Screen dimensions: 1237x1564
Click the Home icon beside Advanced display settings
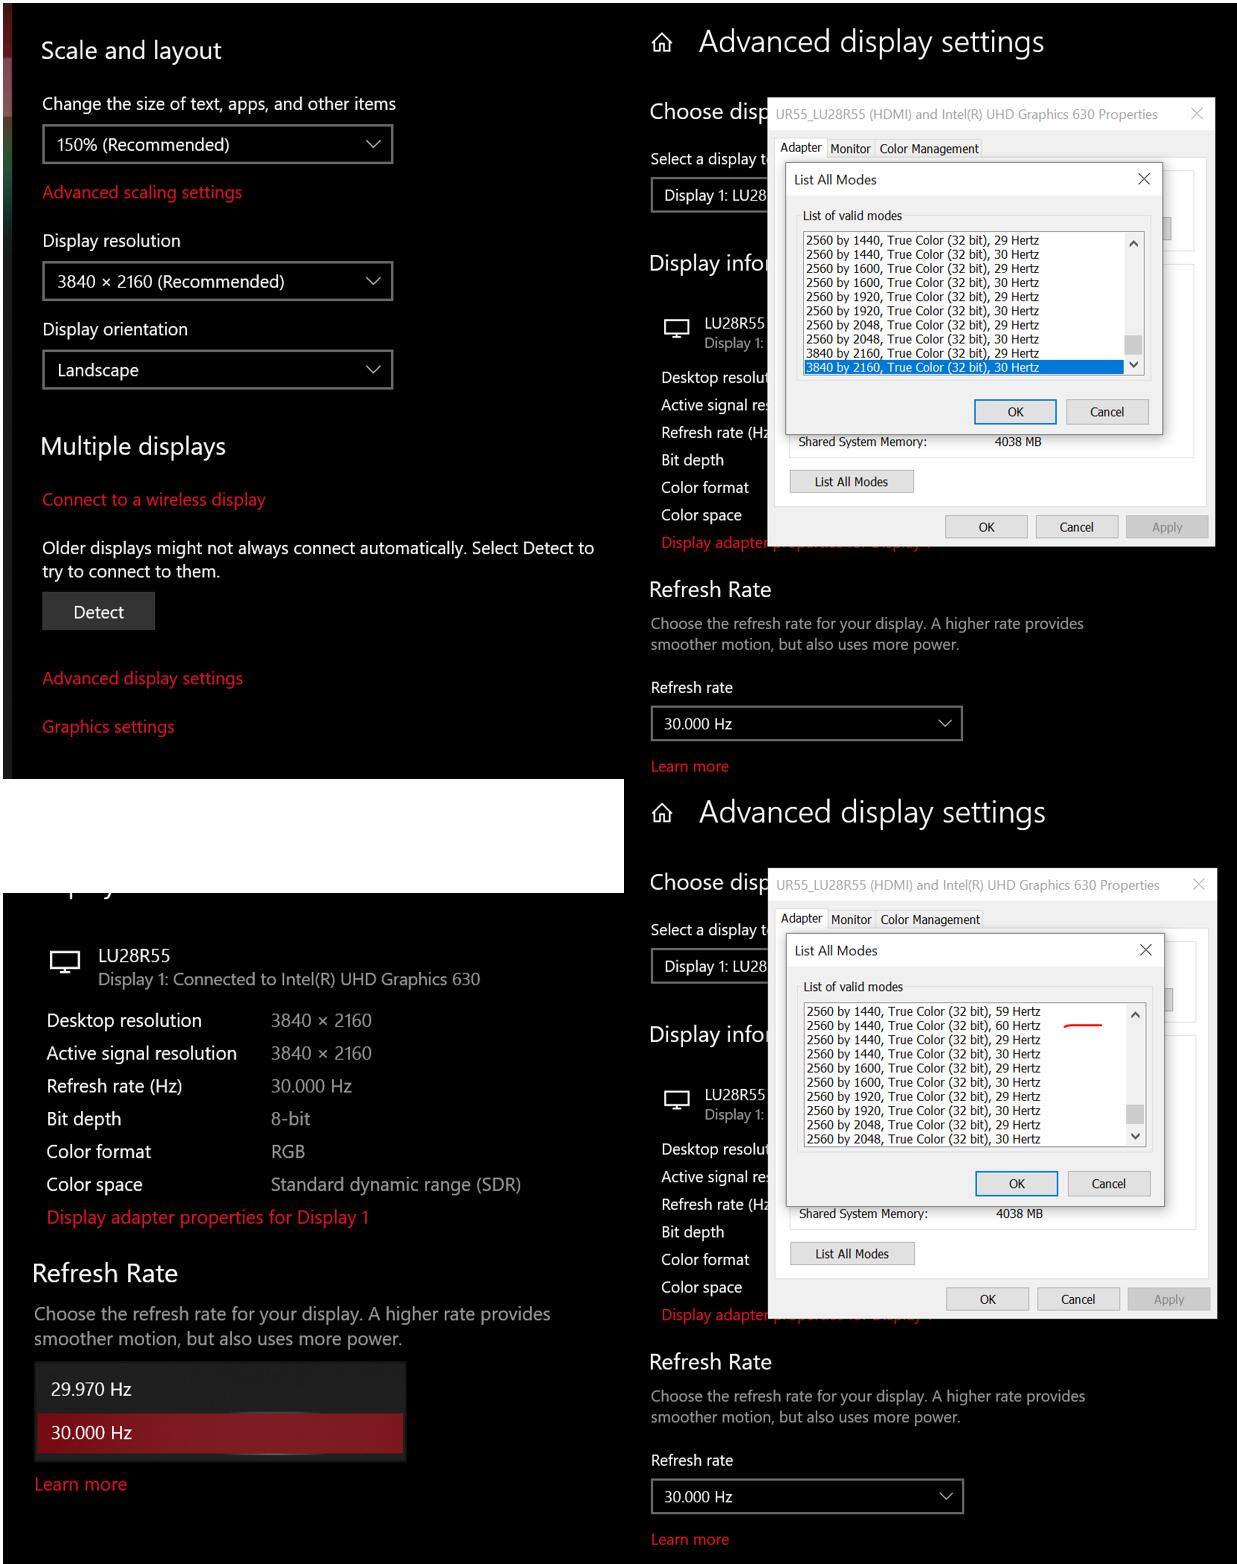[663, 42]
